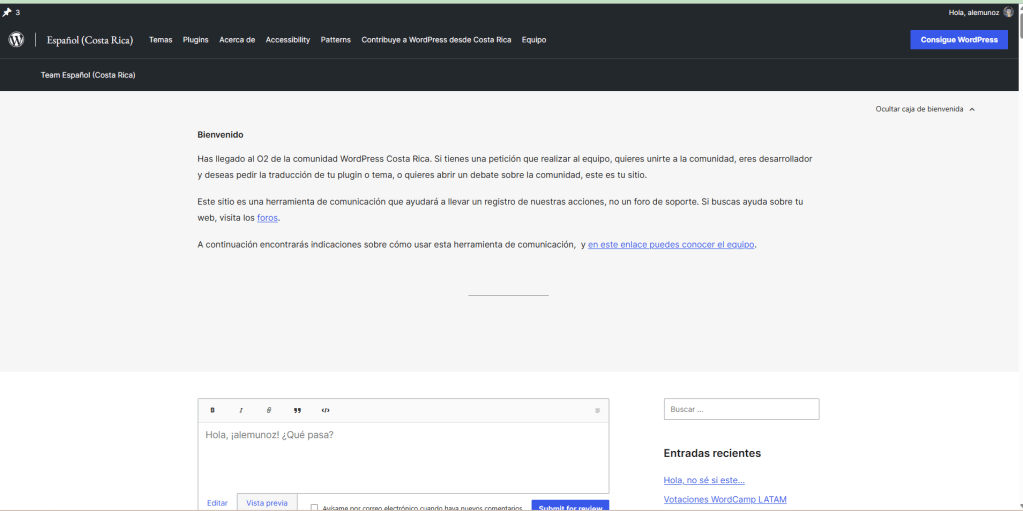Open the alemunoz avatar icon
This screenshot has width=1023, height=511.
click(1009, 12)
